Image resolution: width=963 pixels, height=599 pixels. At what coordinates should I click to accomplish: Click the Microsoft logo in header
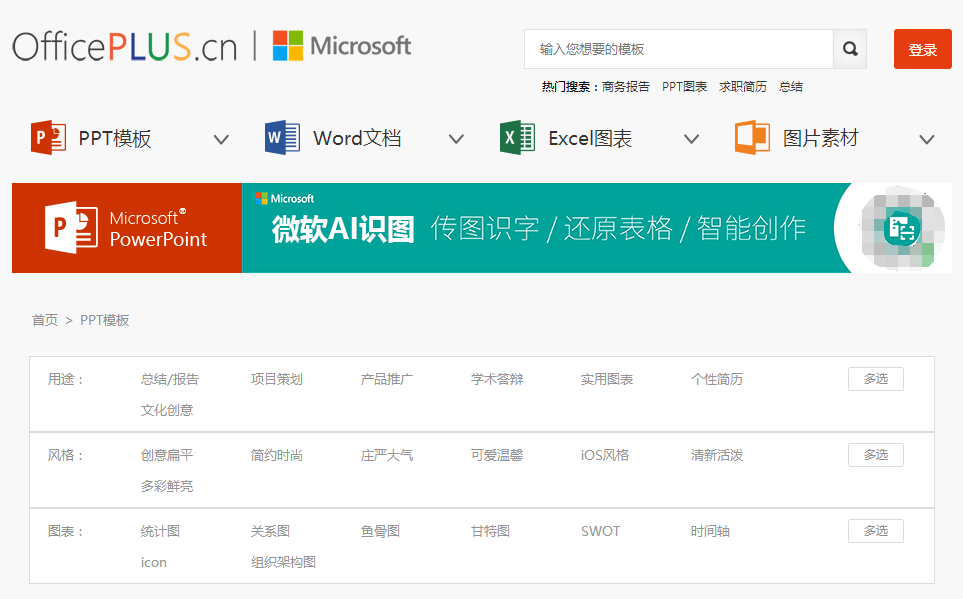tap(342, 46)
